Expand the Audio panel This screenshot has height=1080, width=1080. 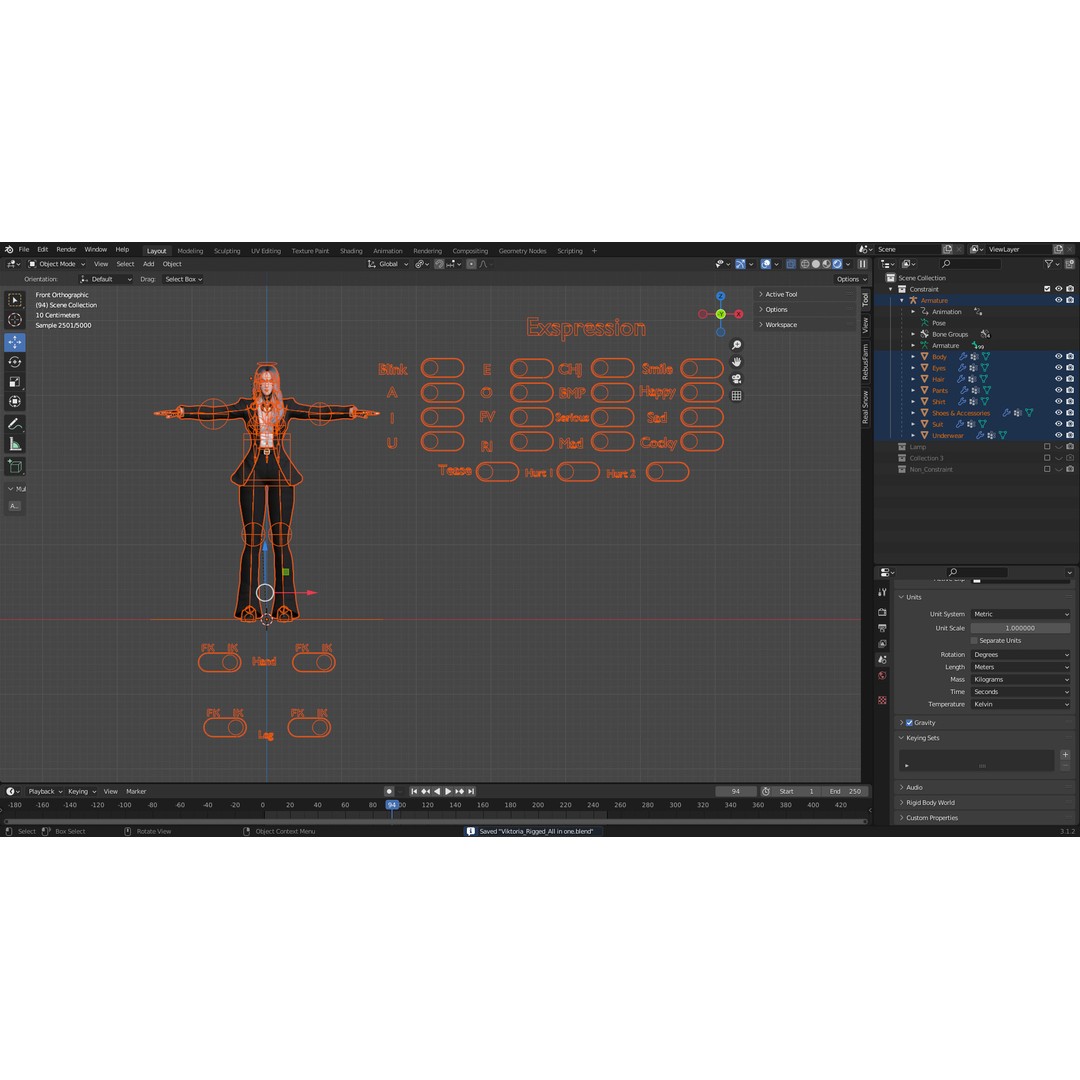pyautogui.click(x=914, y=787)
